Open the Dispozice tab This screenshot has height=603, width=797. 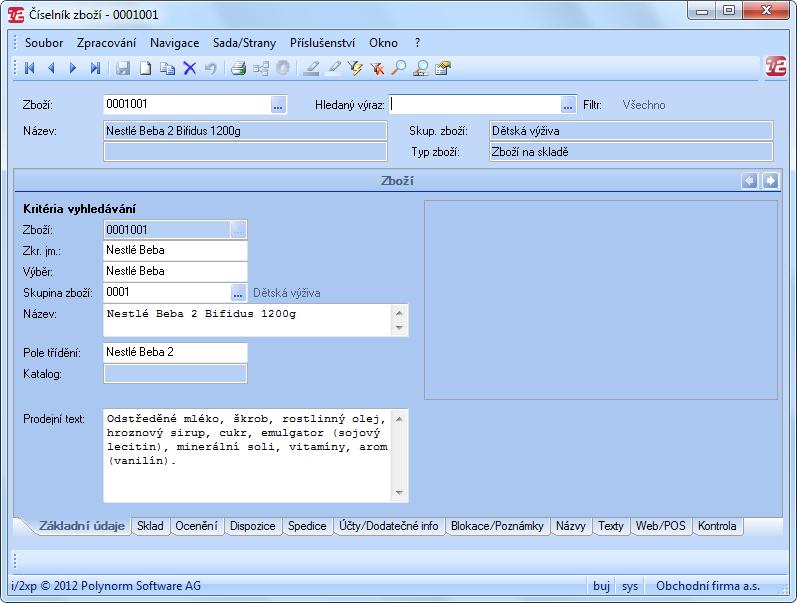(253, 526)
